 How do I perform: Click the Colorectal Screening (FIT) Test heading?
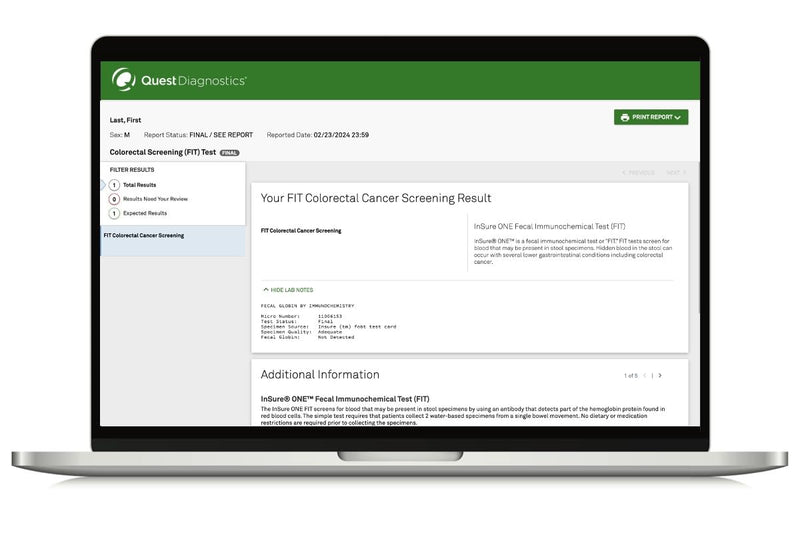(x=162, y=152)
